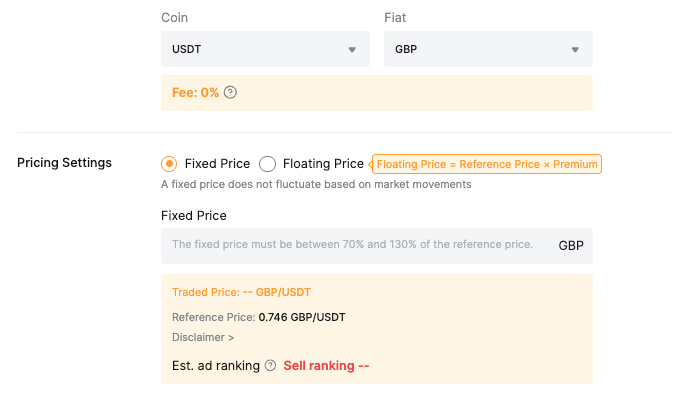Open the Disclaimer link
The width and height of the screenshot is (693, 401).
[203, 338]
